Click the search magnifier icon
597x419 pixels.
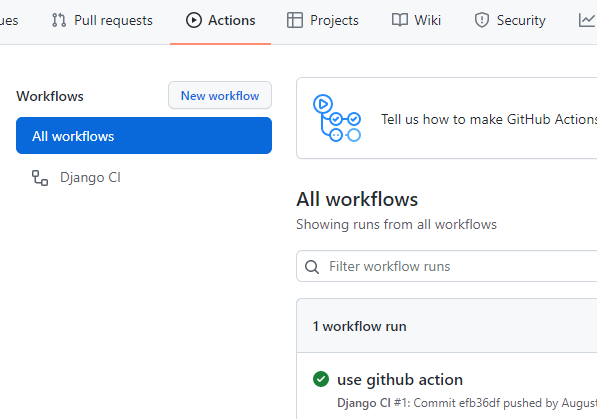tap(312, 267)
